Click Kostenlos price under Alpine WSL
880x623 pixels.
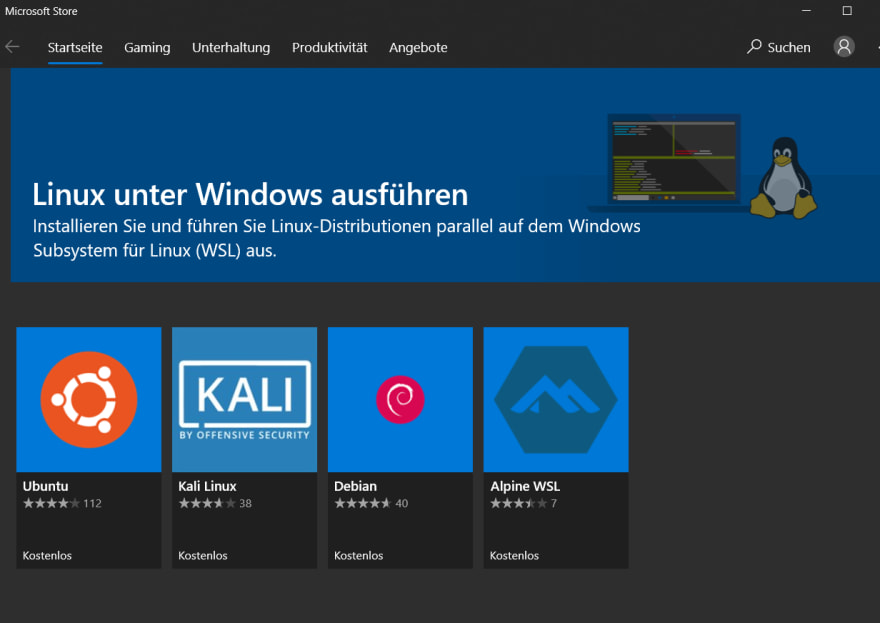click(x=514, y=556)
